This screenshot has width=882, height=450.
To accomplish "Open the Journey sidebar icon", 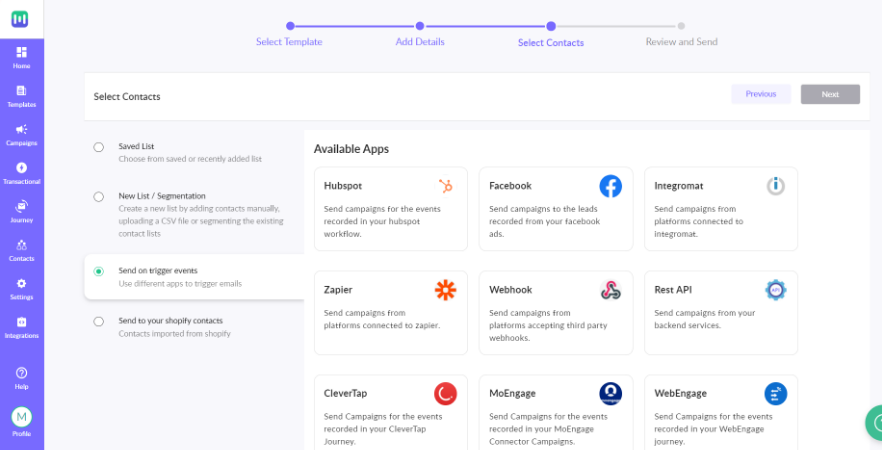I will [x=21, y=206].
